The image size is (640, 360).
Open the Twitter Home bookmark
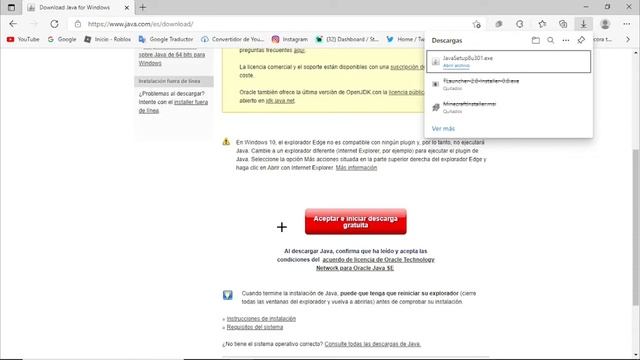[x=405, y=39]
